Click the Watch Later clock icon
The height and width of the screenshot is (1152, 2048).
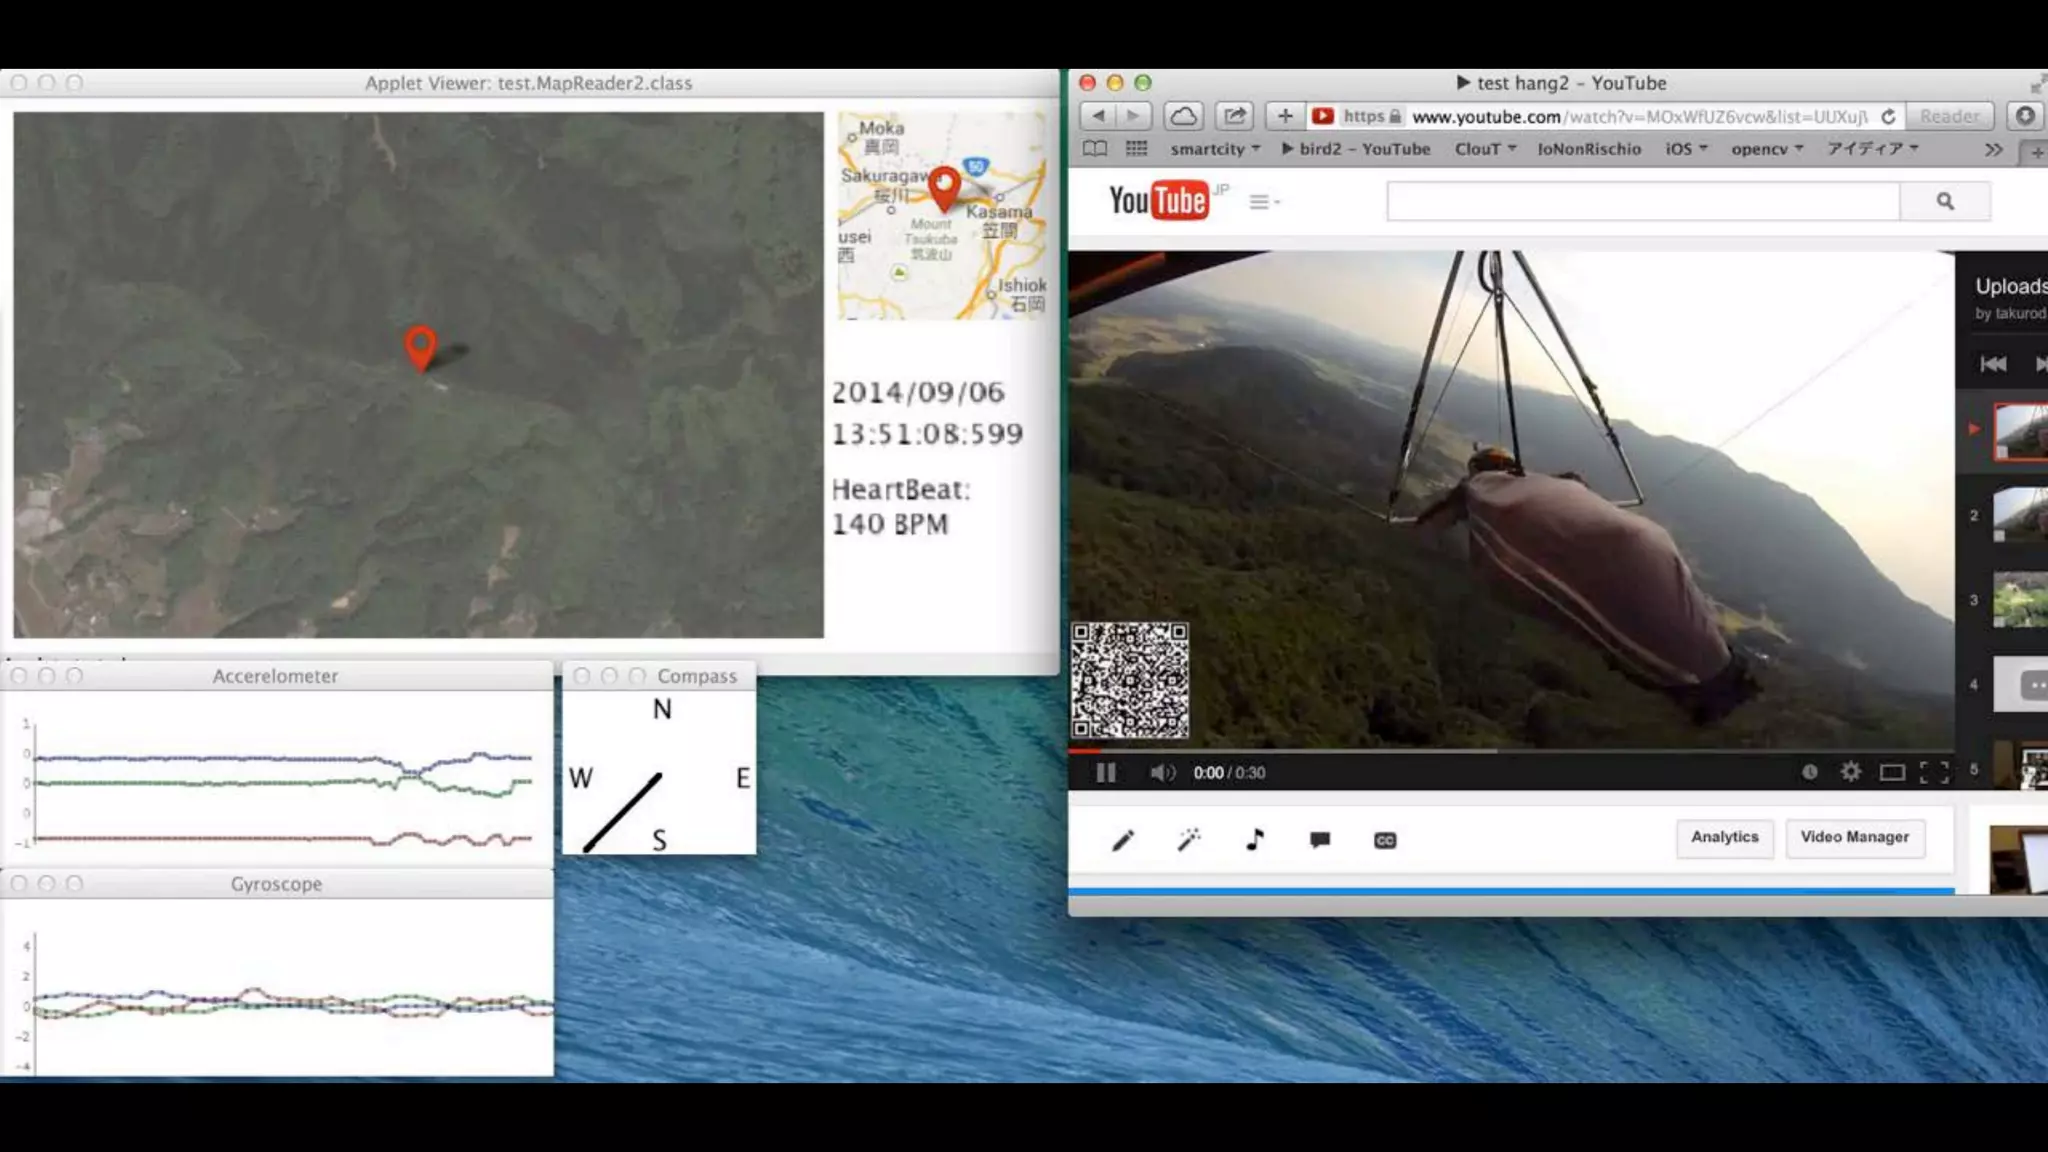point(1809,772)
